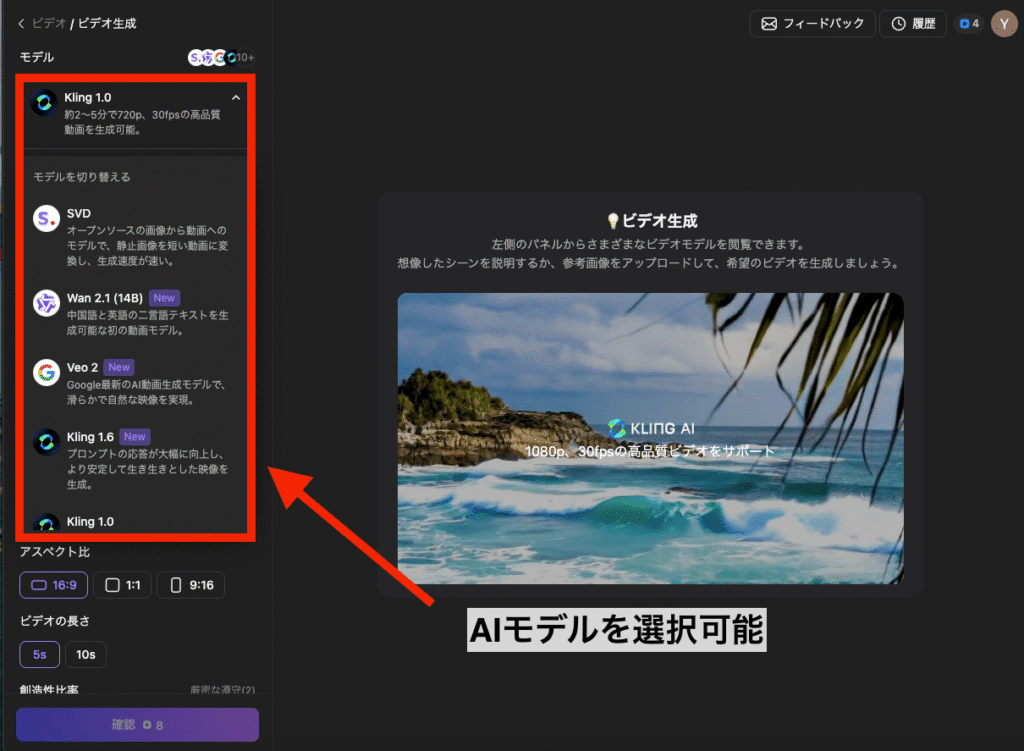Click the アスペクト比 section label

pos(55,552)
